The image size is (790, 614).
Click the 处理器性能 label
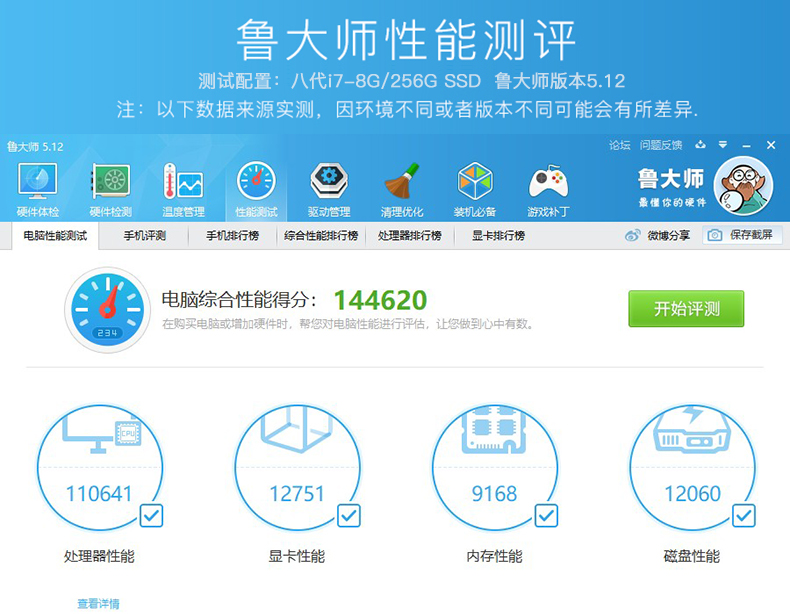coord(99,556)
